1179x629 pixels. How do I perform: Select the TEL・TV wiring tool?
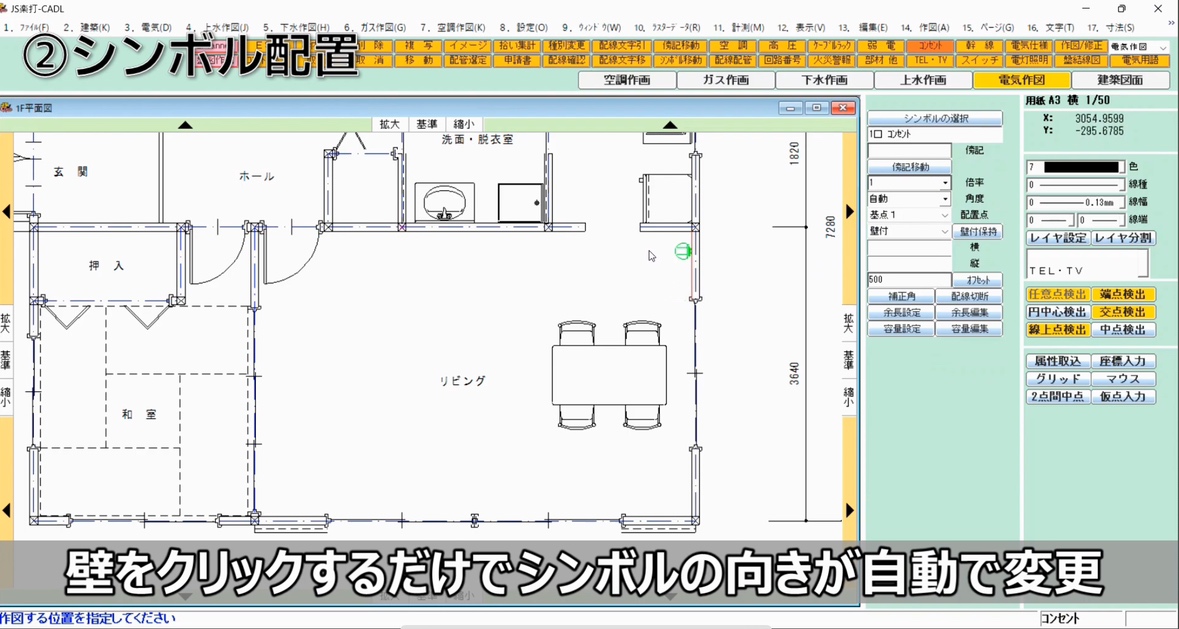pos(929,59)
